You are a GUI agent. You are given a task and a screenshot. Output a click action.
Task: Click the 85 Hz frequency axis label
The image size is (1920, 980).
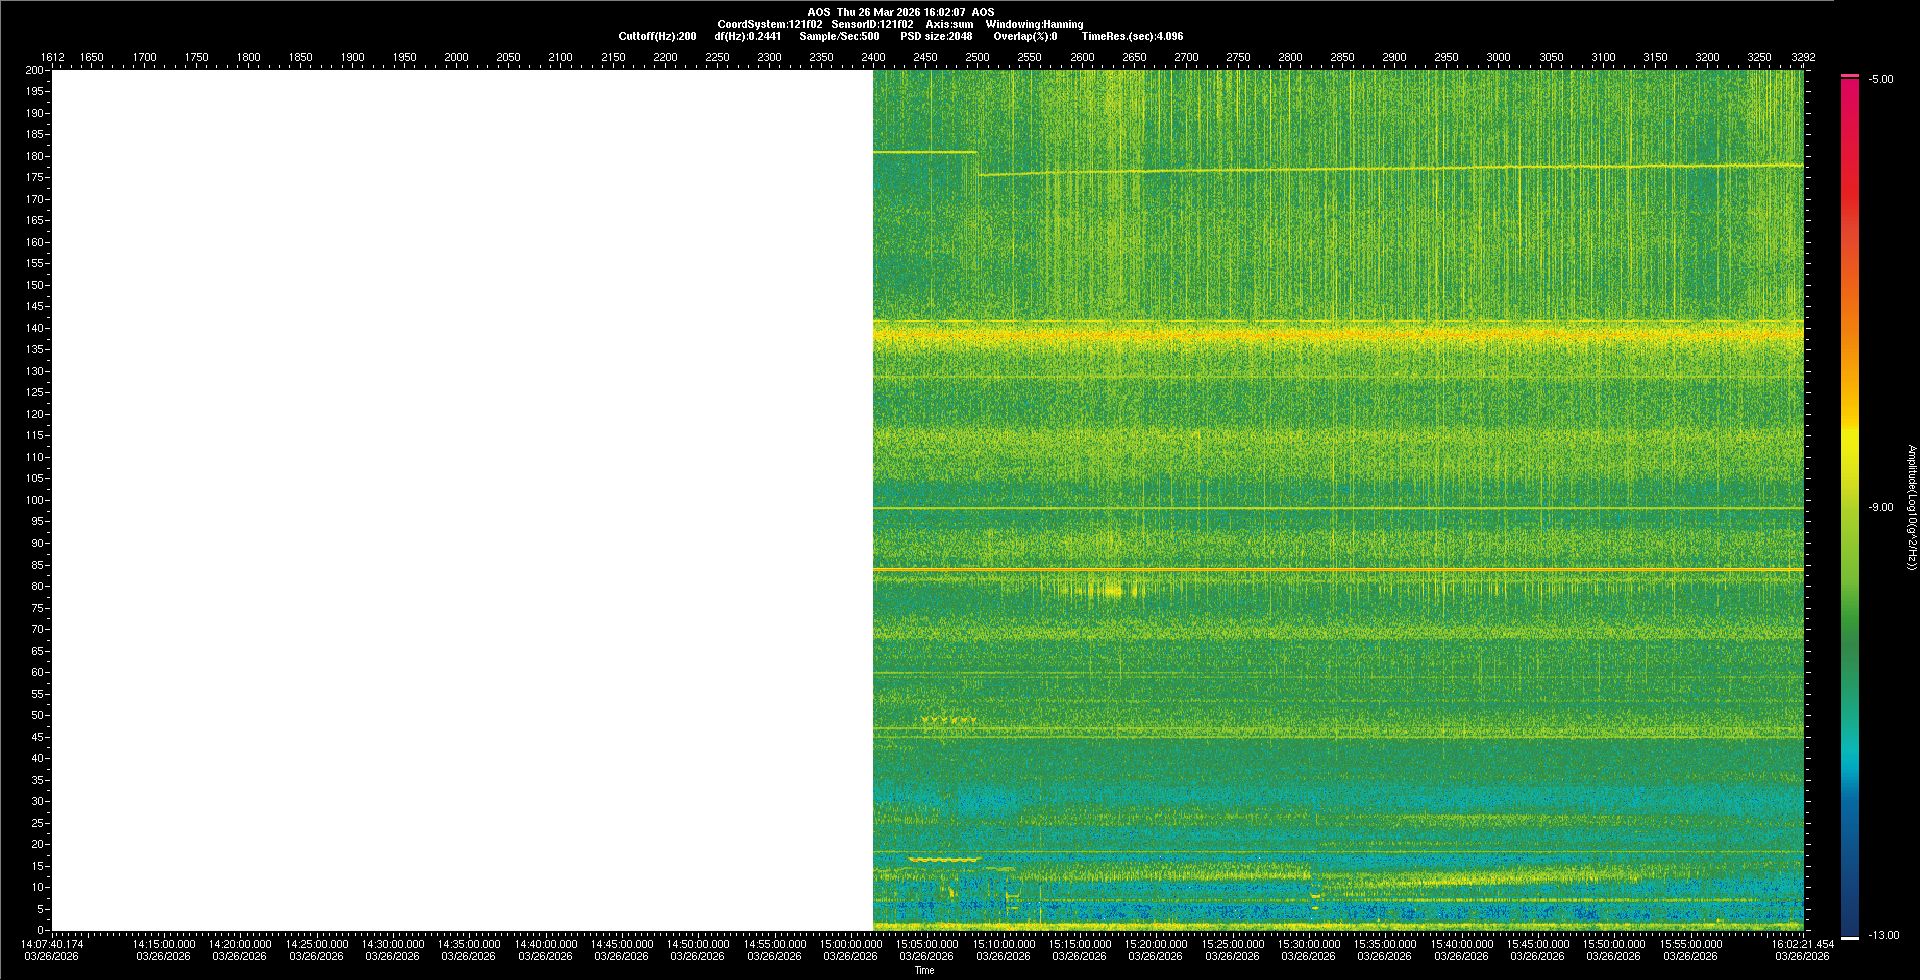click(x=37, y=565)
